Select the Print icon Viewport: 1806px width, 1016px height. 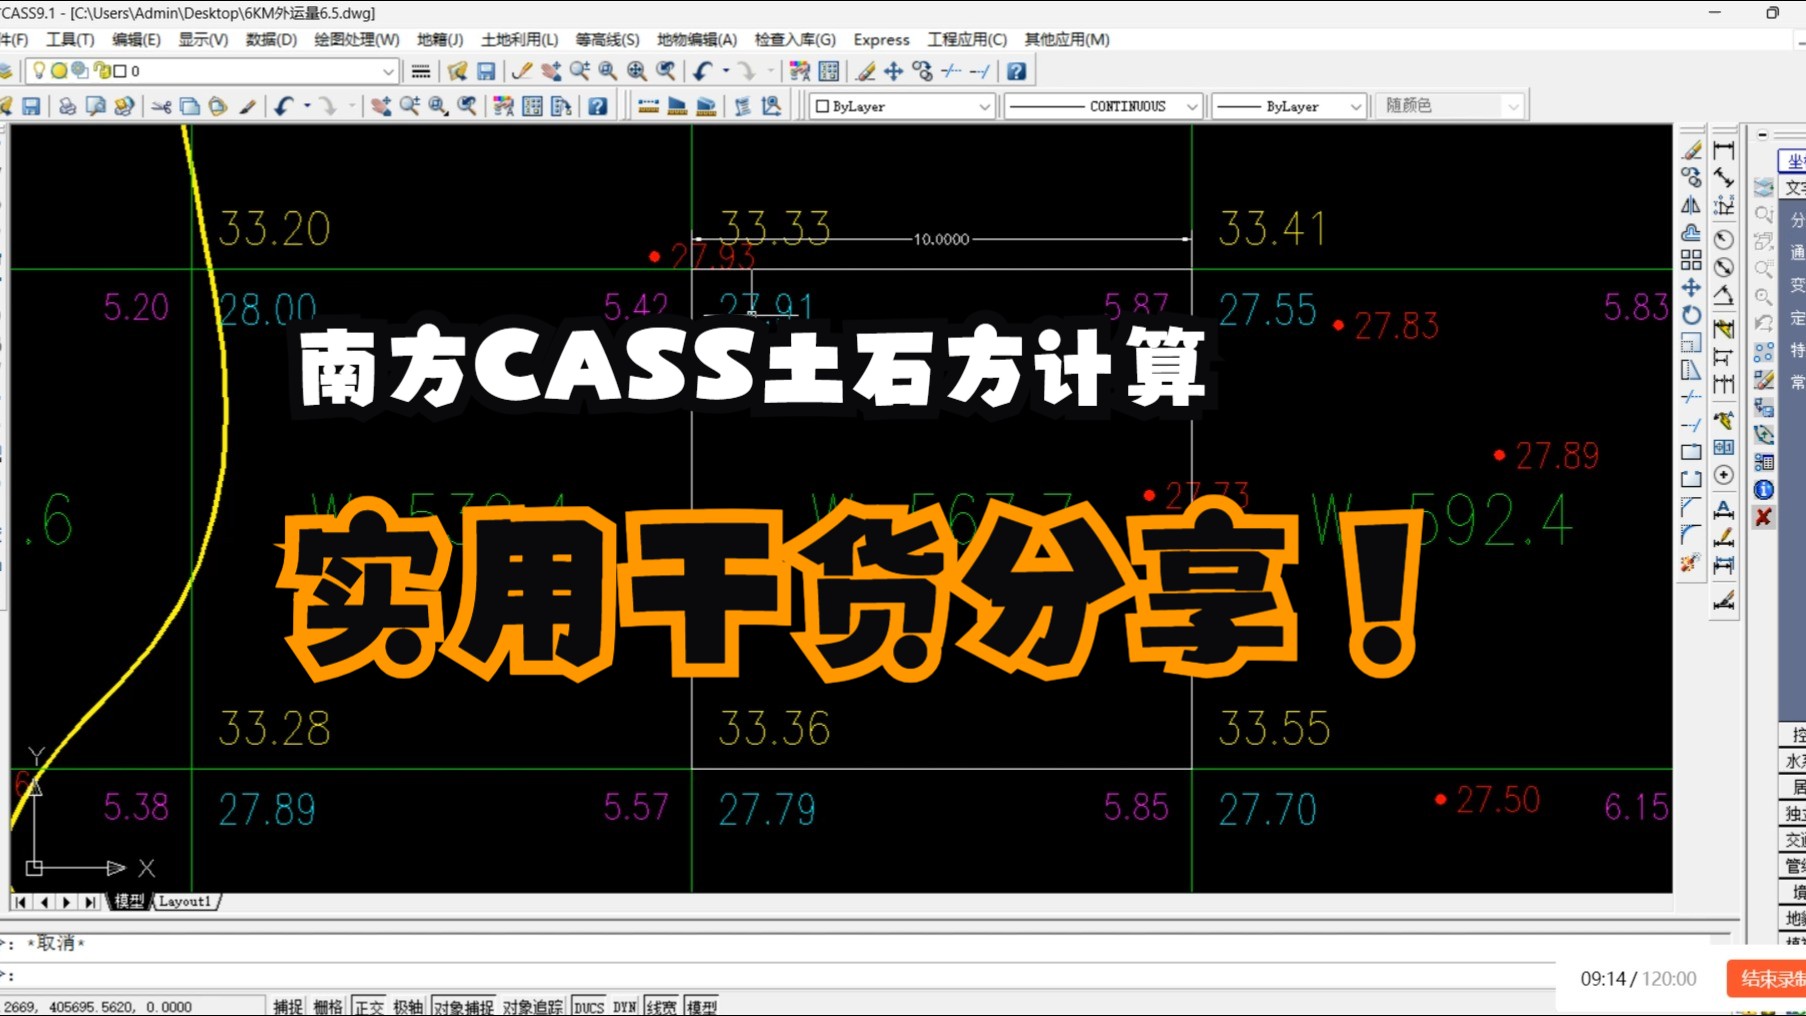point(66,105)
